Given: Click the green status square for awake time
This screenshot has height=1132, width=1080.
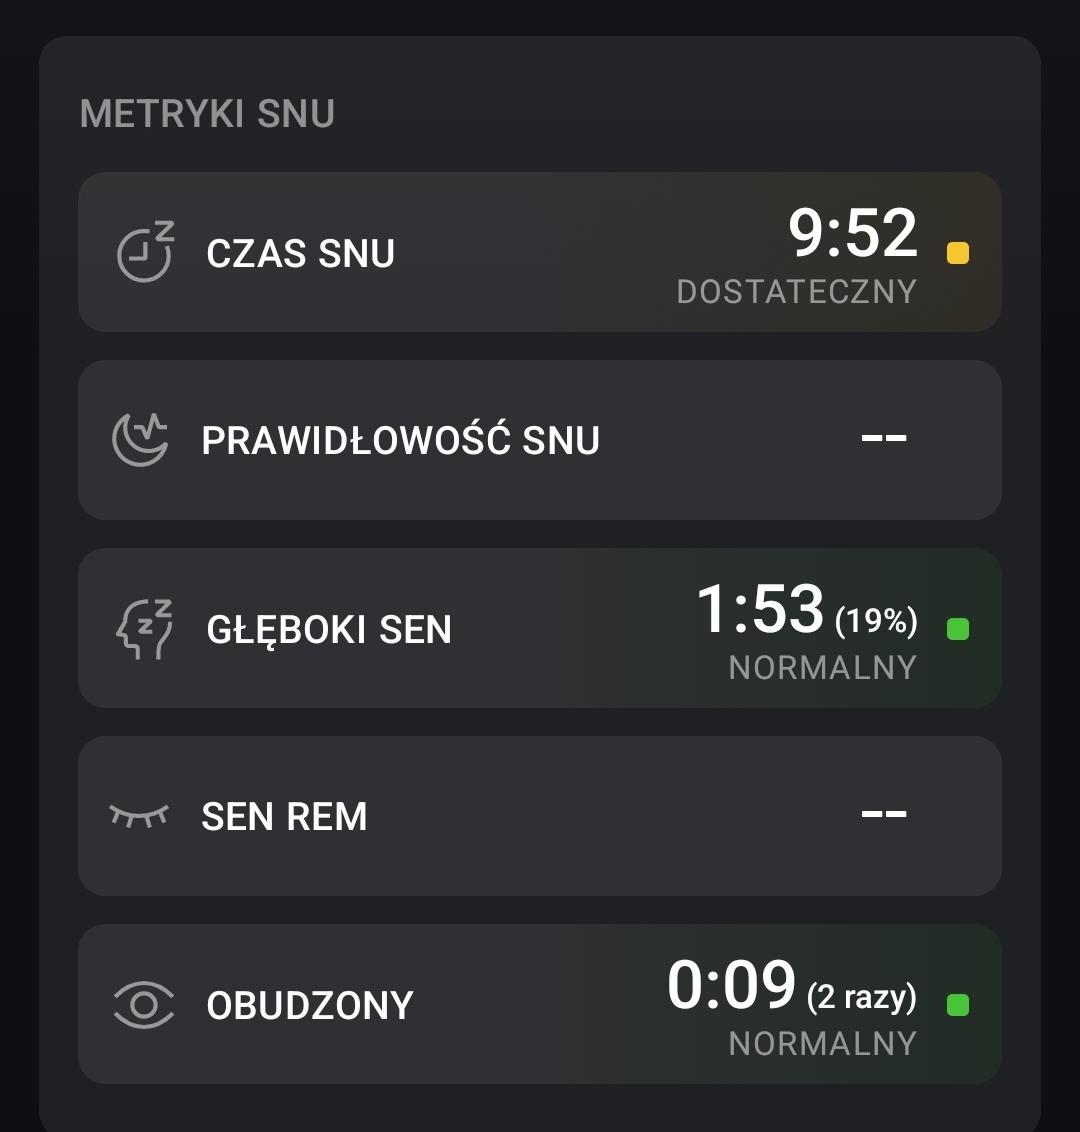Looking at the screenshot, I should (957, 1005).
